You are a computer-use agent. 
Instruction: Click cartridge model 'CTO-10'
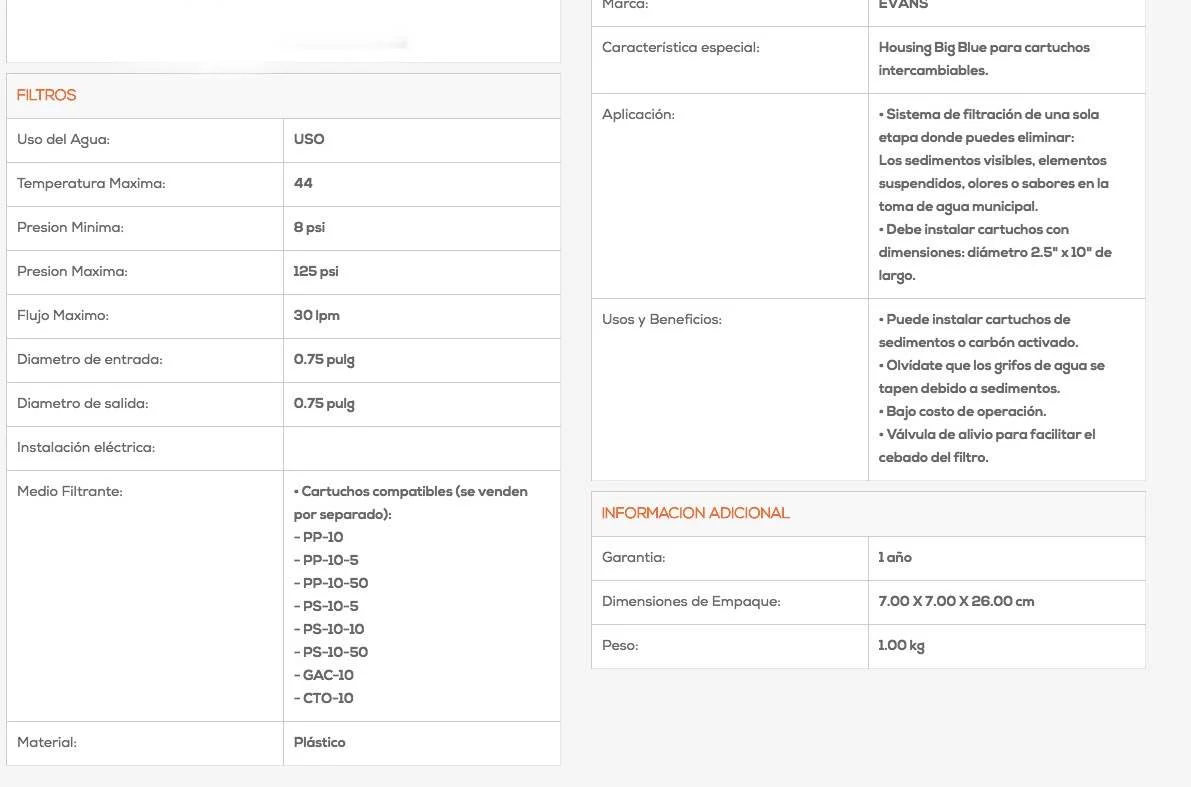(328, 698)
